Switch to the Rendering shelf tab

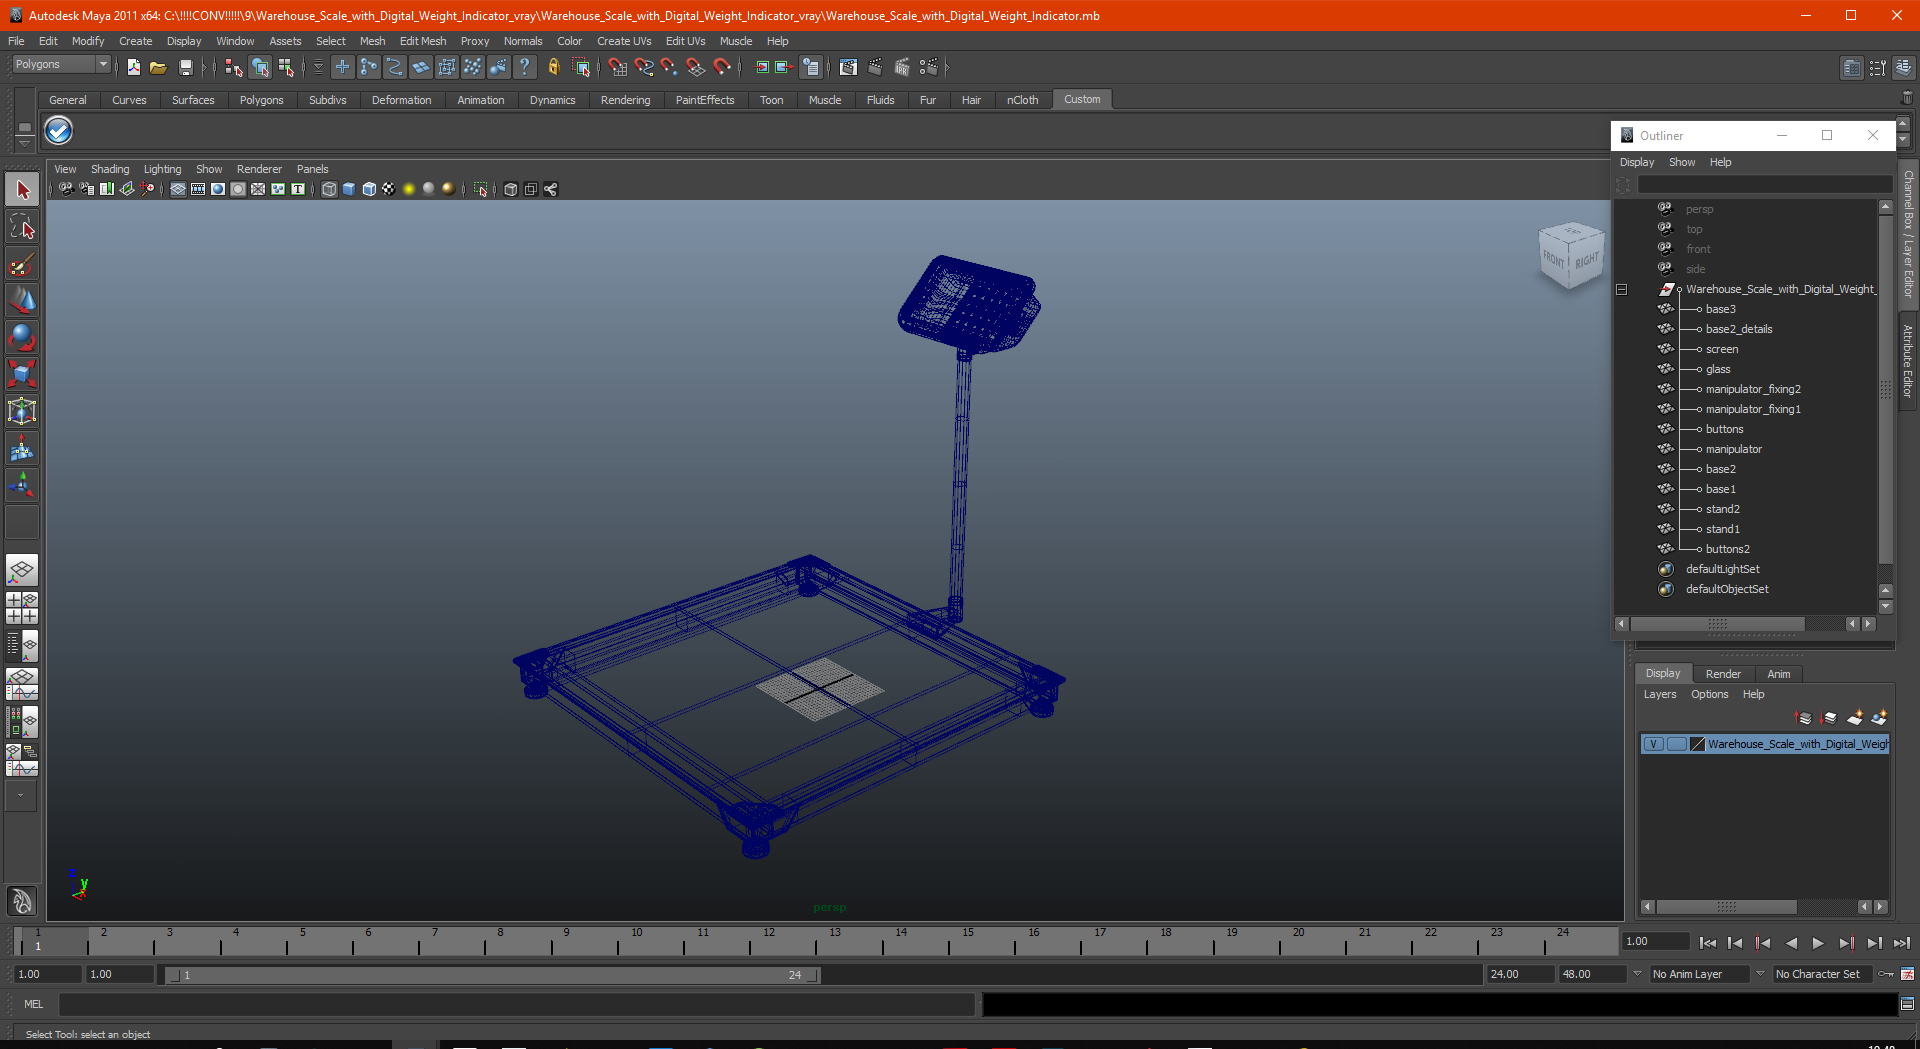pos(625,100)
